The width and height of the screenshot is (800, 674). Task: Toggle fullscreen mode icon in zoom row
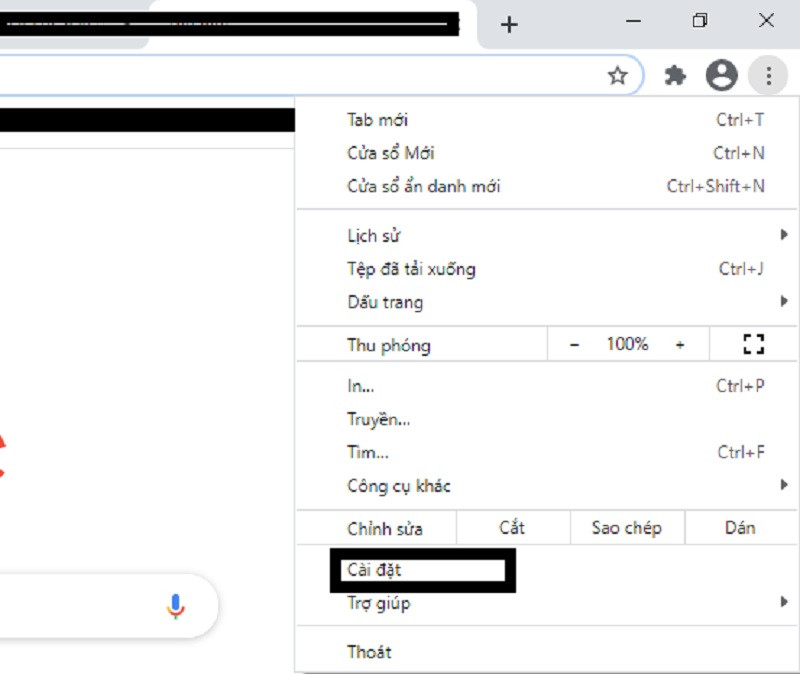point(753,345)
